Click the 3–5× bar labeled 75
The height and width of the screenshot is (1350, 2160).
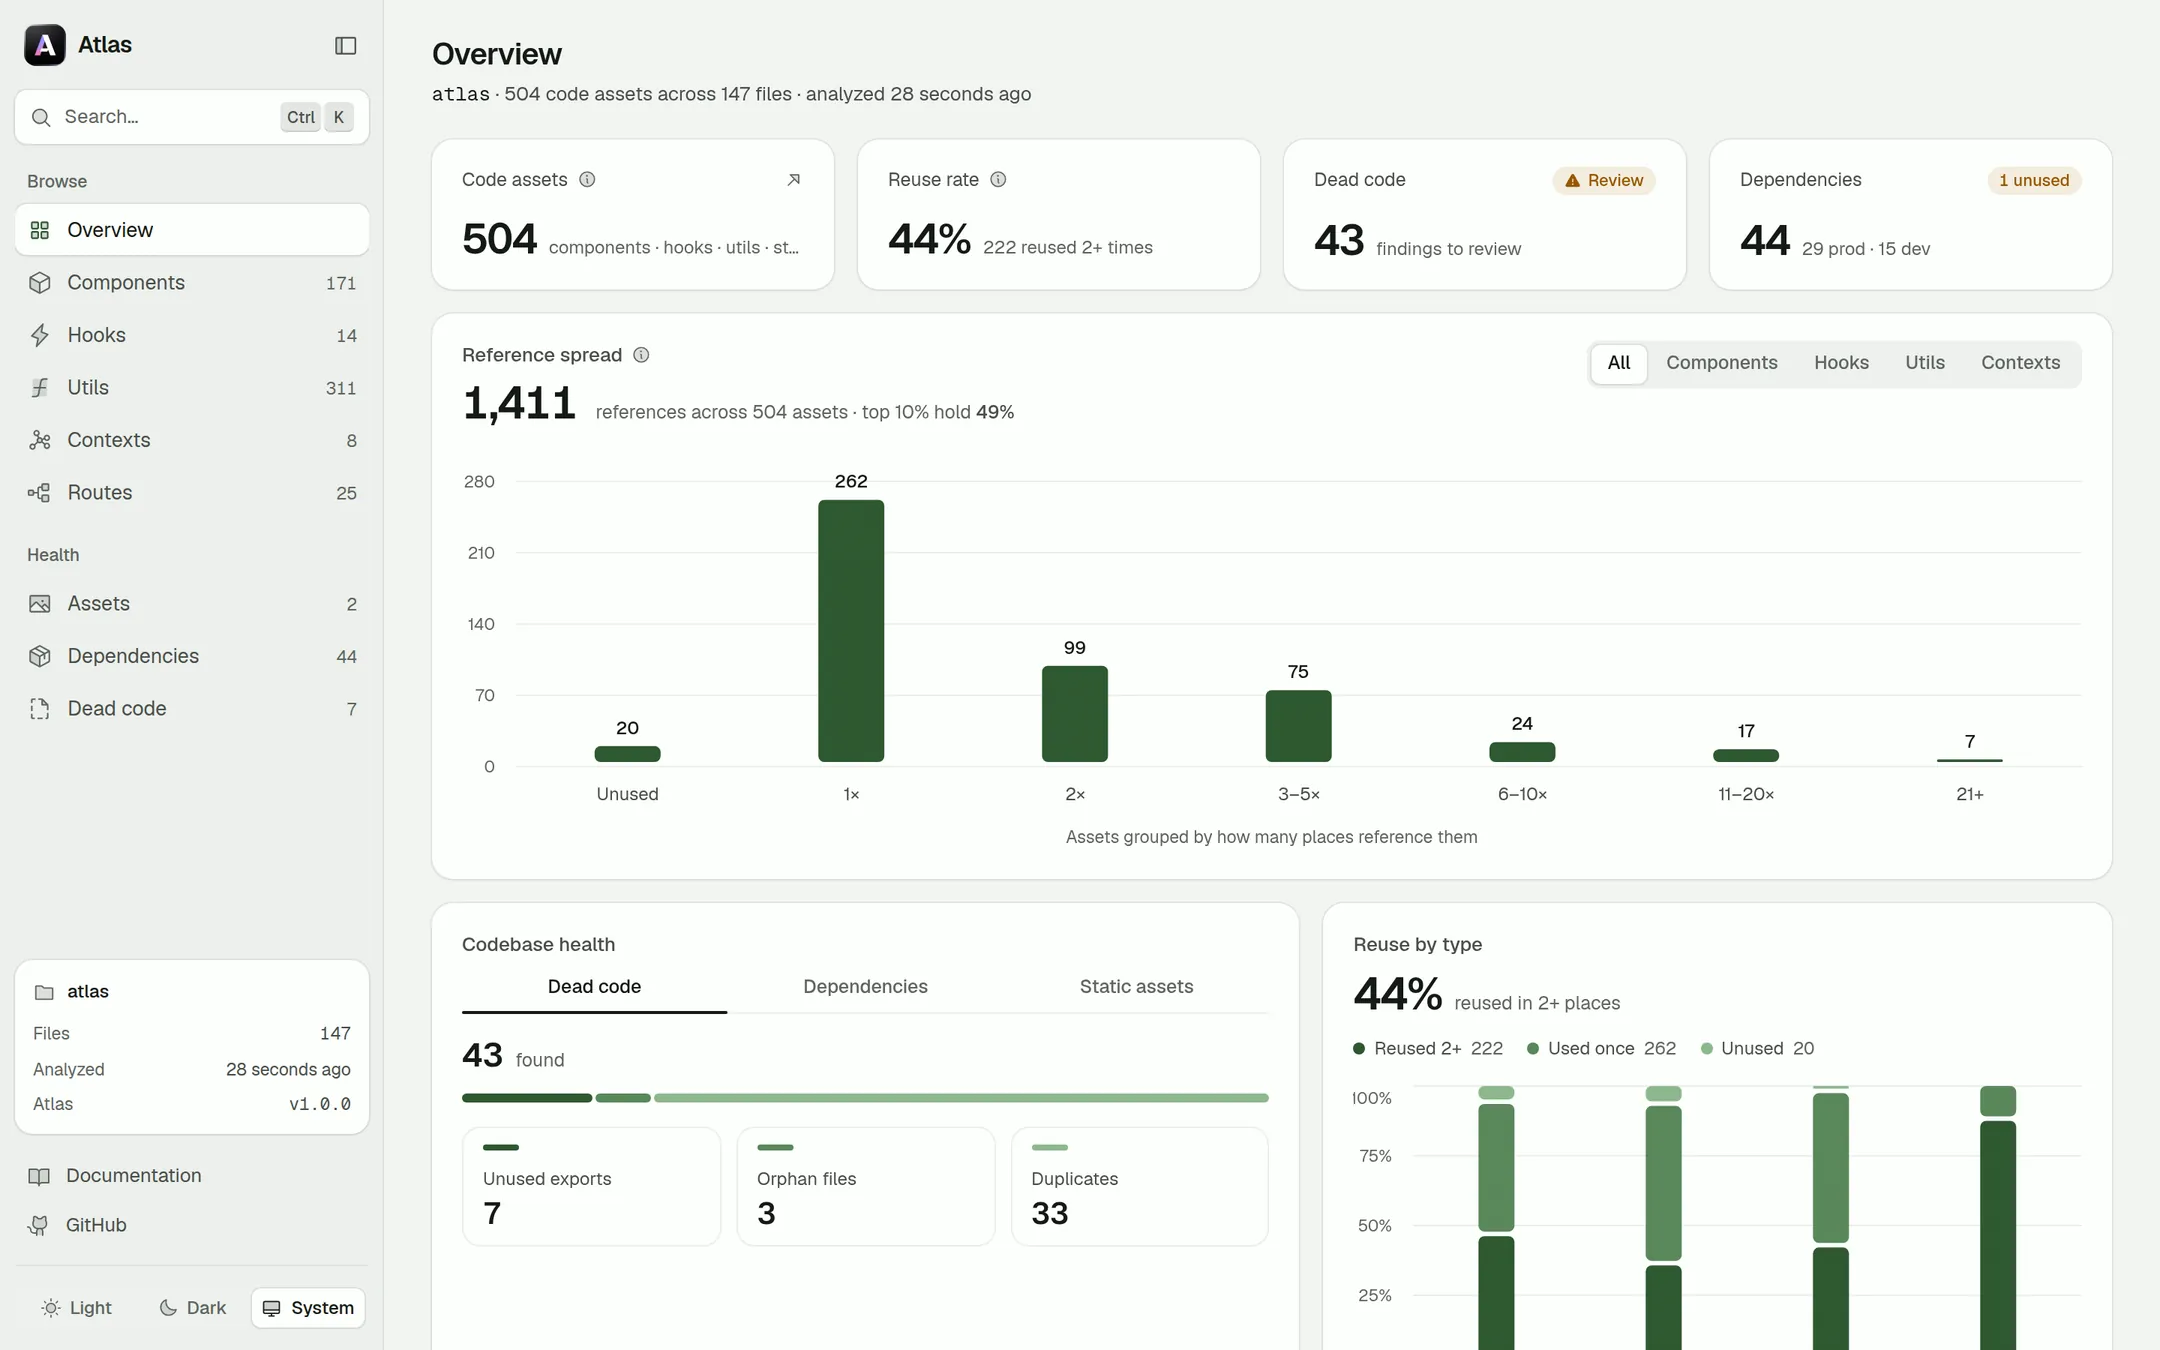click(1298, 726)
